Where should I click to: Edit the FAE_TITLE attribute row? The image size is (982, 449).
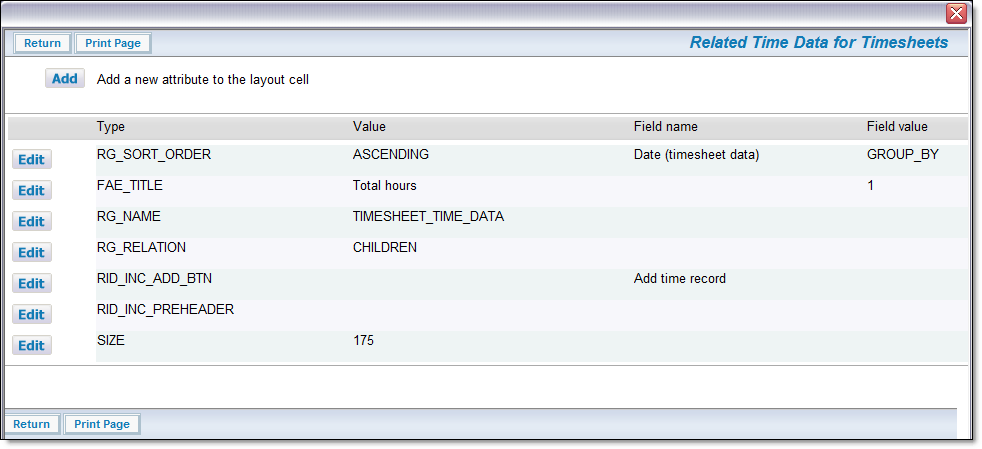31,190
